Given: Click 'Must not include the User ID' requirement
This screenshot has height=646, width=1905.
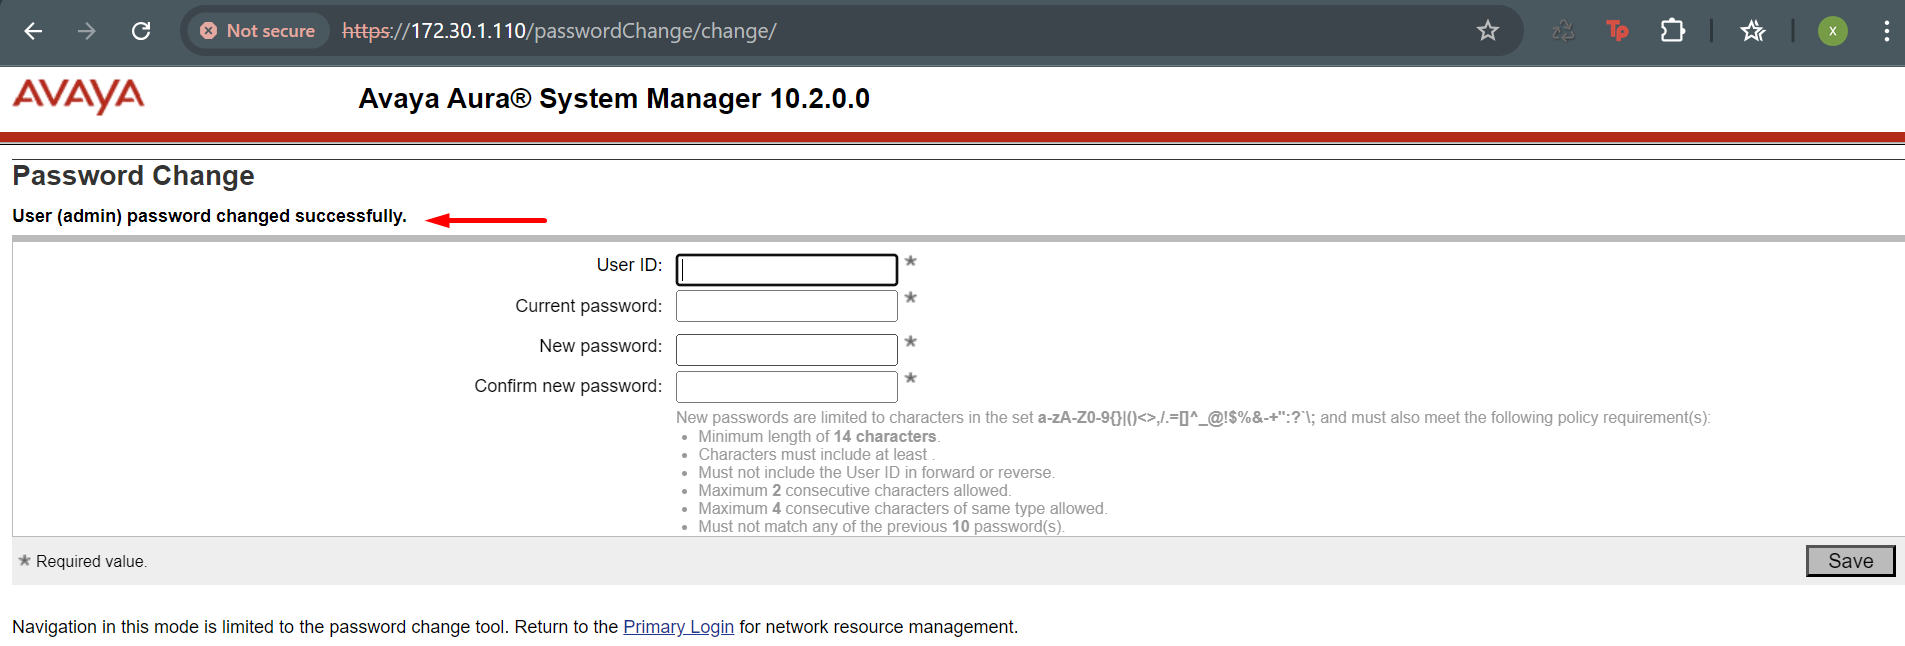Looking at the screenshot, I should [876, 473].
